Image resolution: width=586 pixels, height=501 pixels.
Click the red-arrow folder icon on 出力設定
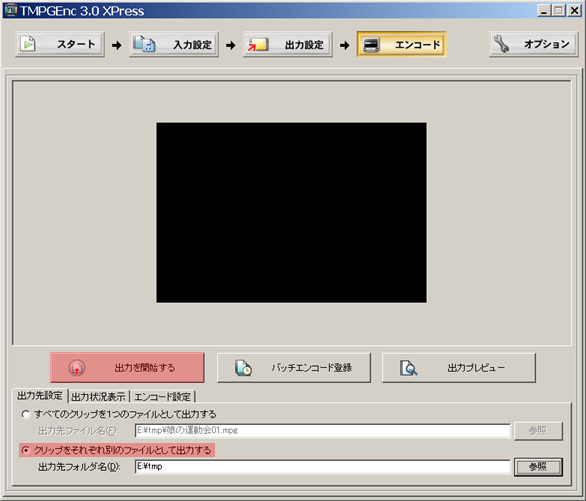pyautogui.click(x=258, y=44)
